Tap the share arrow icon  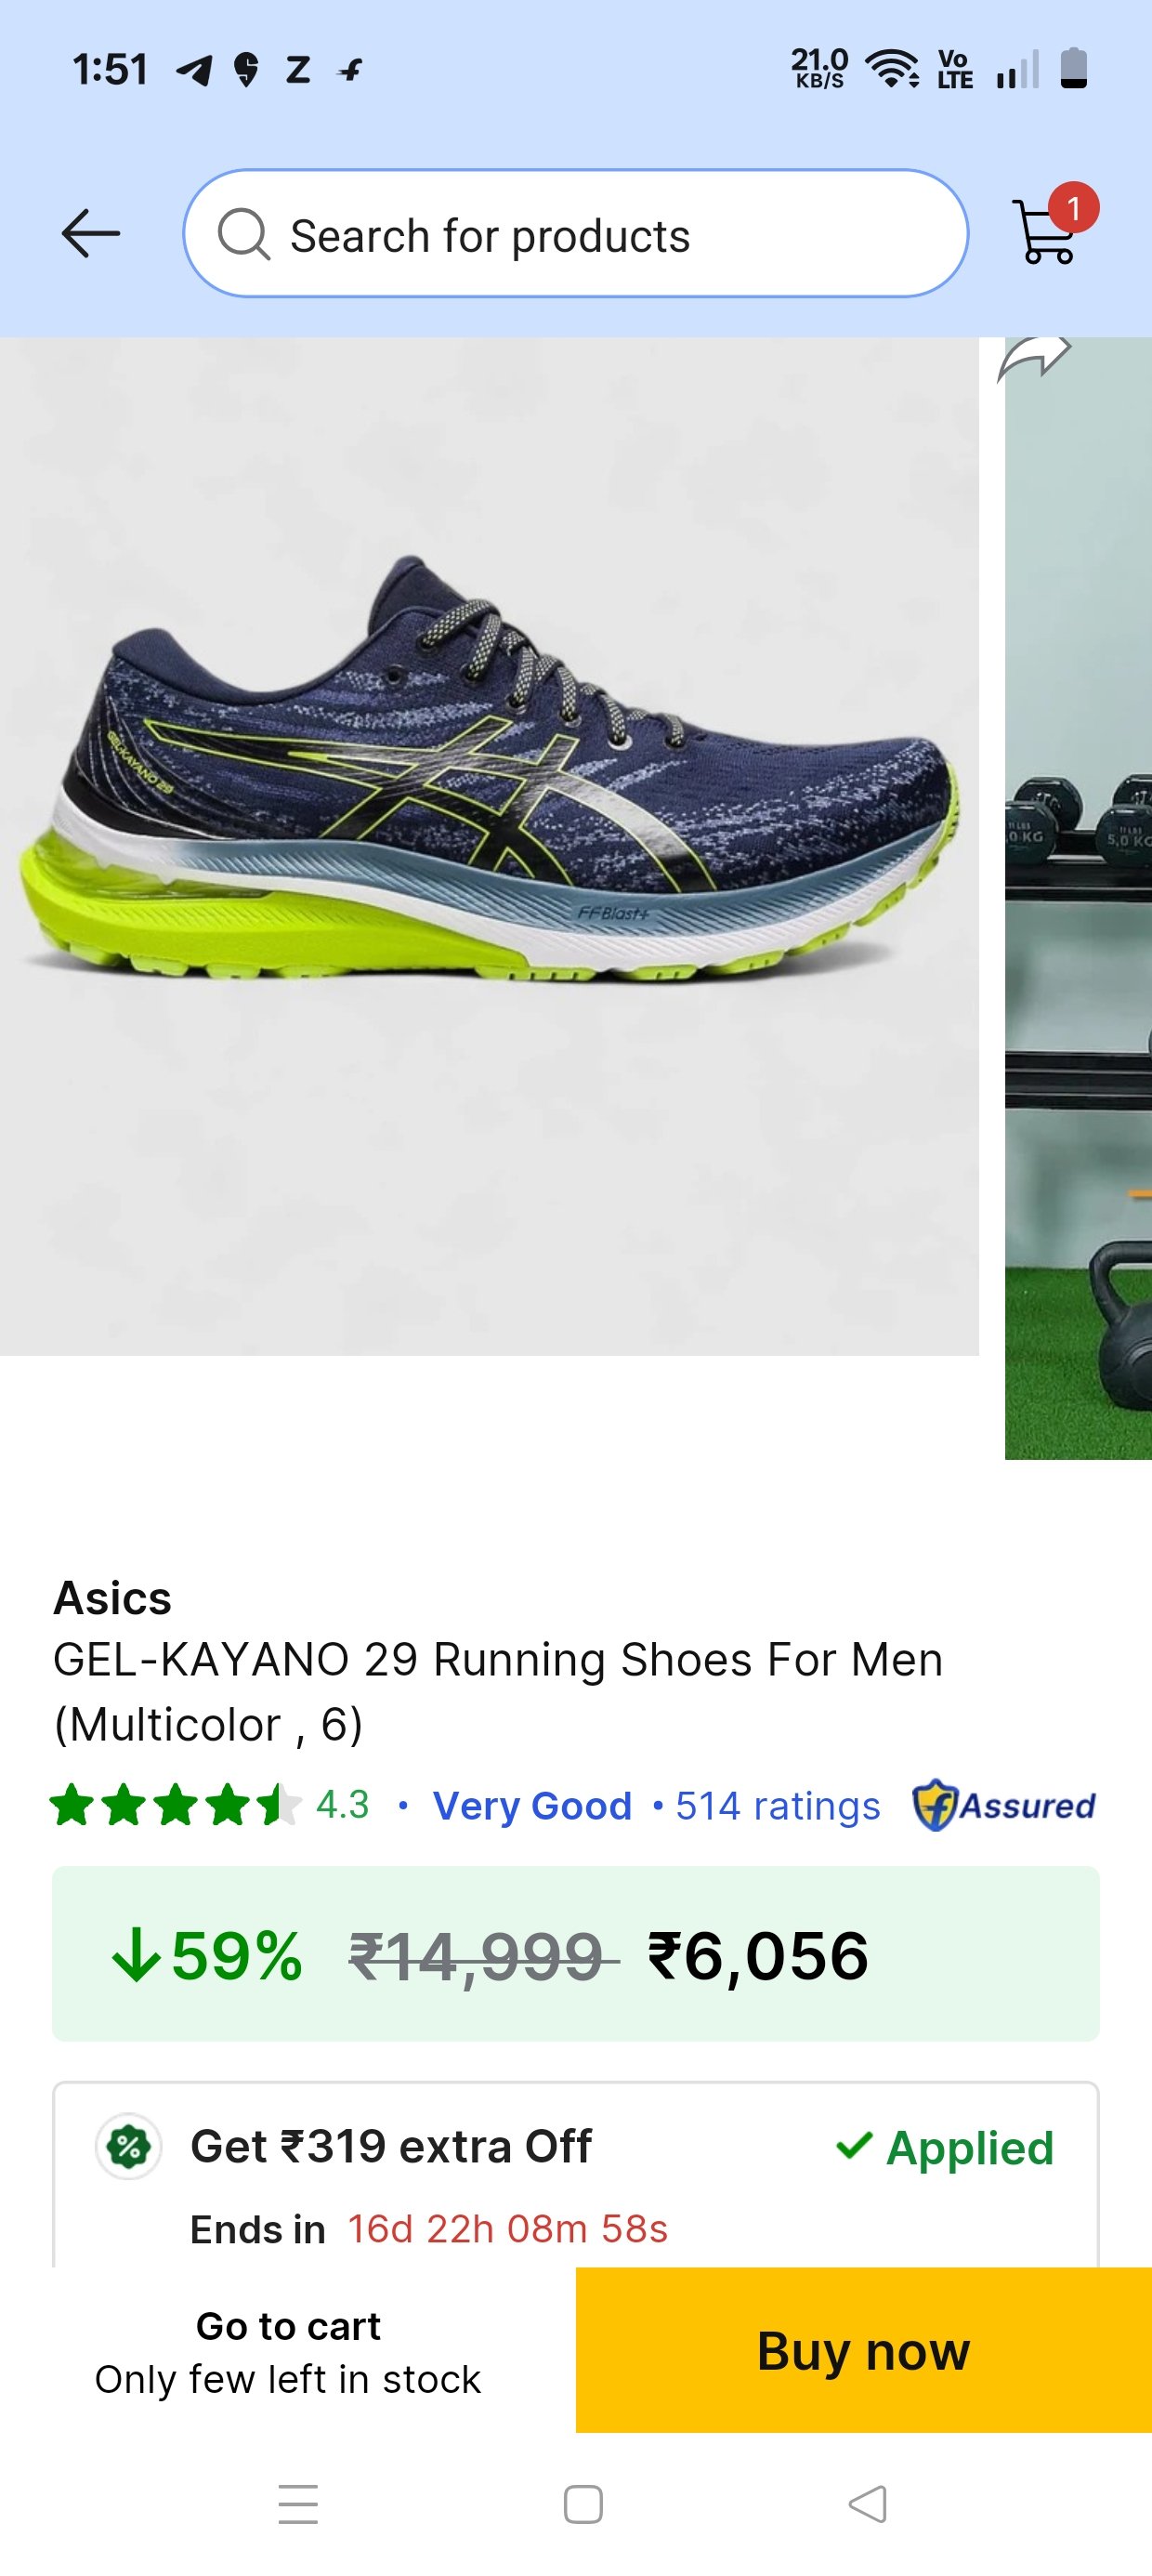(x=1035, y=357)
